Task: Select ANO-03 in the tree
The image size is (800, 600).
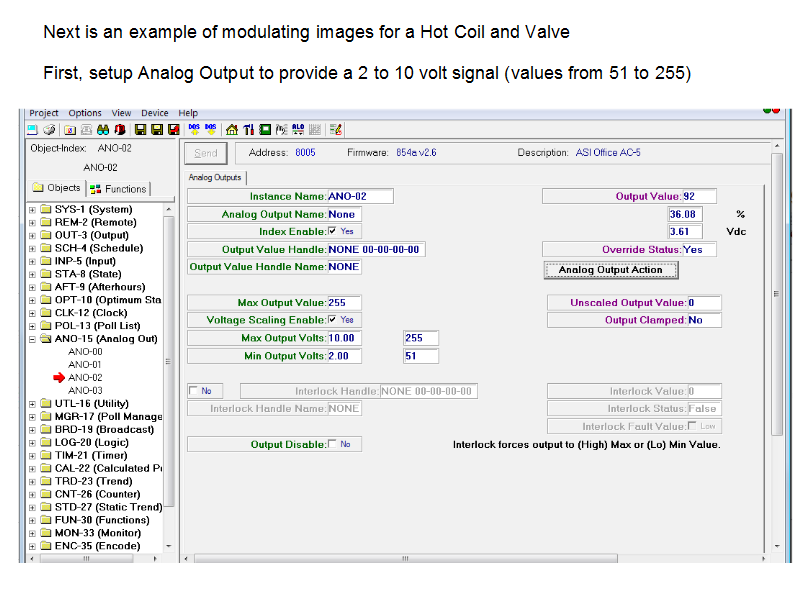Action: (85, 390)
